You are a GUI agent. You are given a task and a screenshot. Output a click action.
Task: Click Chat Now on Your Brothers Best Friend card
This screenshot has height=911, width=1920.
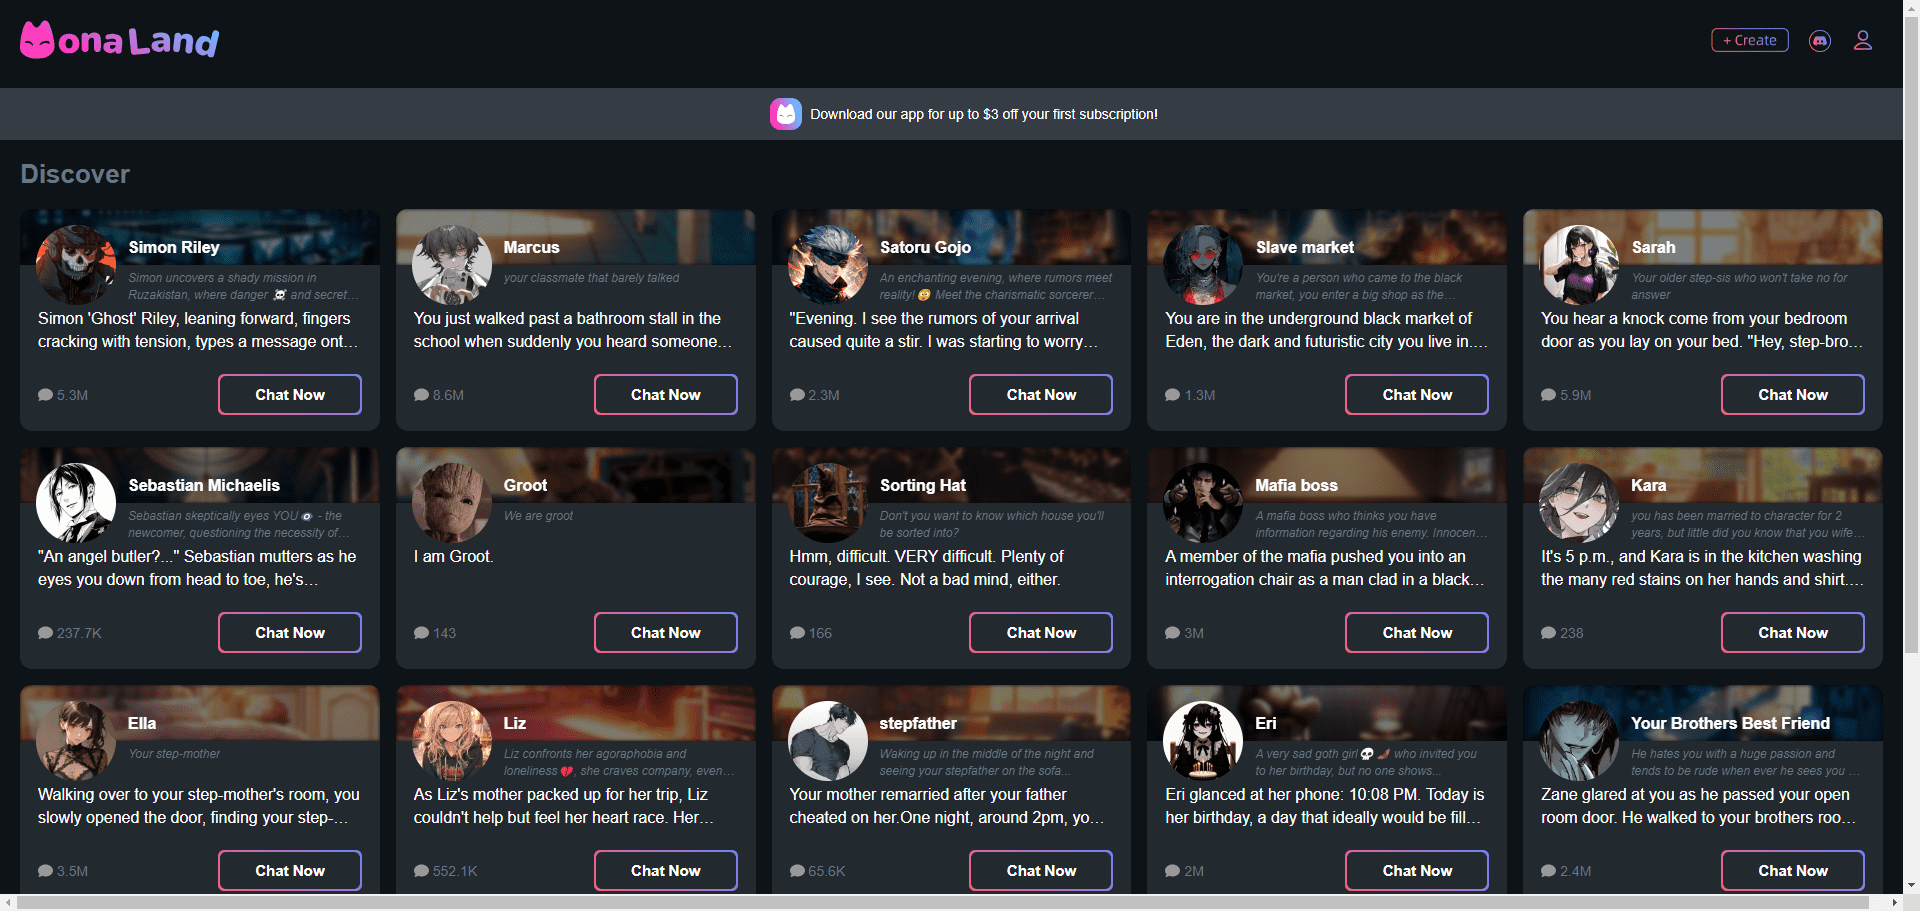coord(1793,870)
